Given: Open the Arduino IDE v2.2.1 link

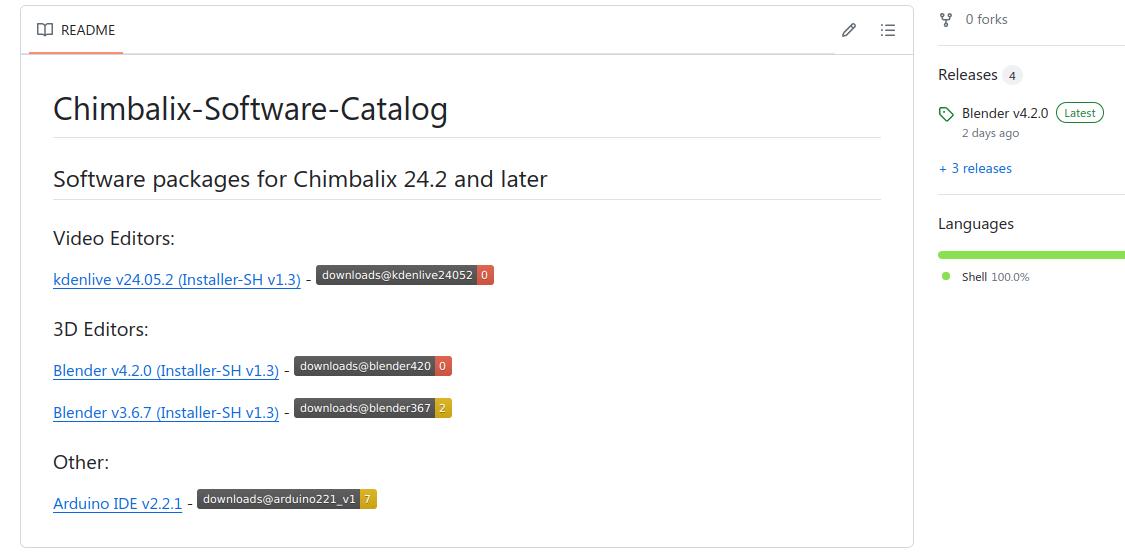Looking at the screenshot, I should click(117, 504).
